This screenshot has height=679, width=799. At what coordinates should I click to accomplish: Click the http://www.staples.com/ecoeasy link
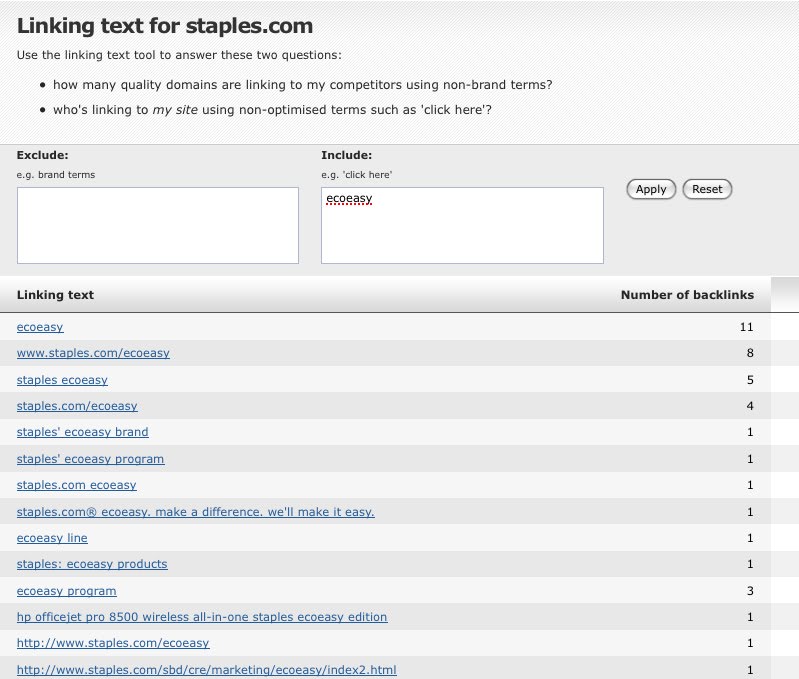point(113,643)
